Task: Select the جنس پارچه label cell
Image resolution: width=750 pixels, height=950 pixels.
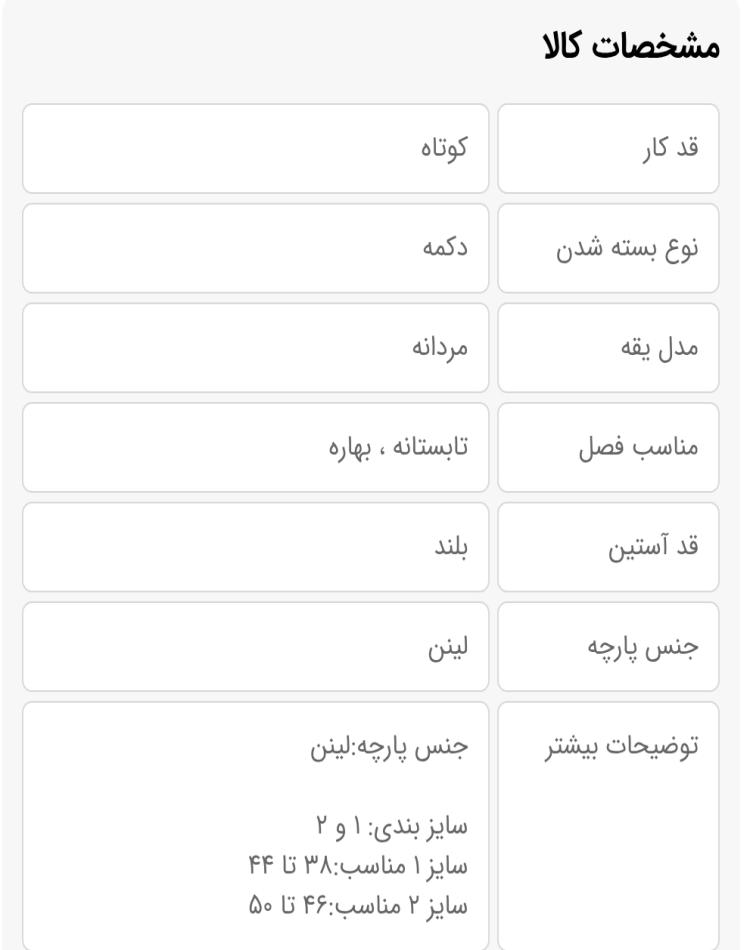Action: click(x=608, y=646)
